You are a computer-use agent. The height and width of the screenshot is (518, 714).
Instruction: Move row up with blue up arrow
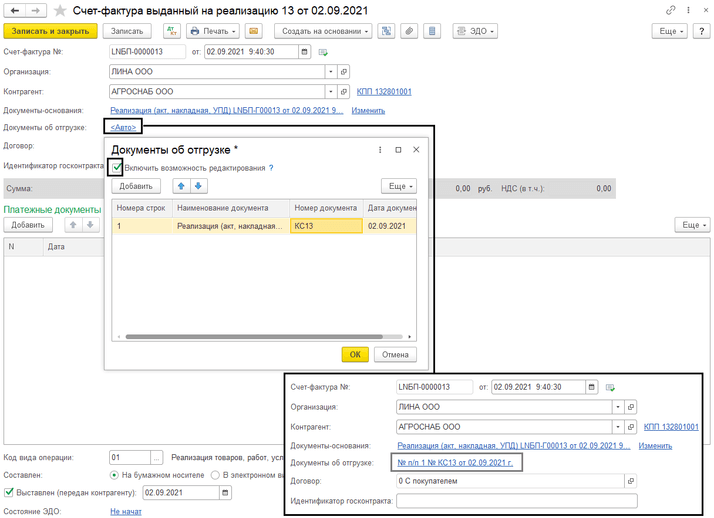181,186
